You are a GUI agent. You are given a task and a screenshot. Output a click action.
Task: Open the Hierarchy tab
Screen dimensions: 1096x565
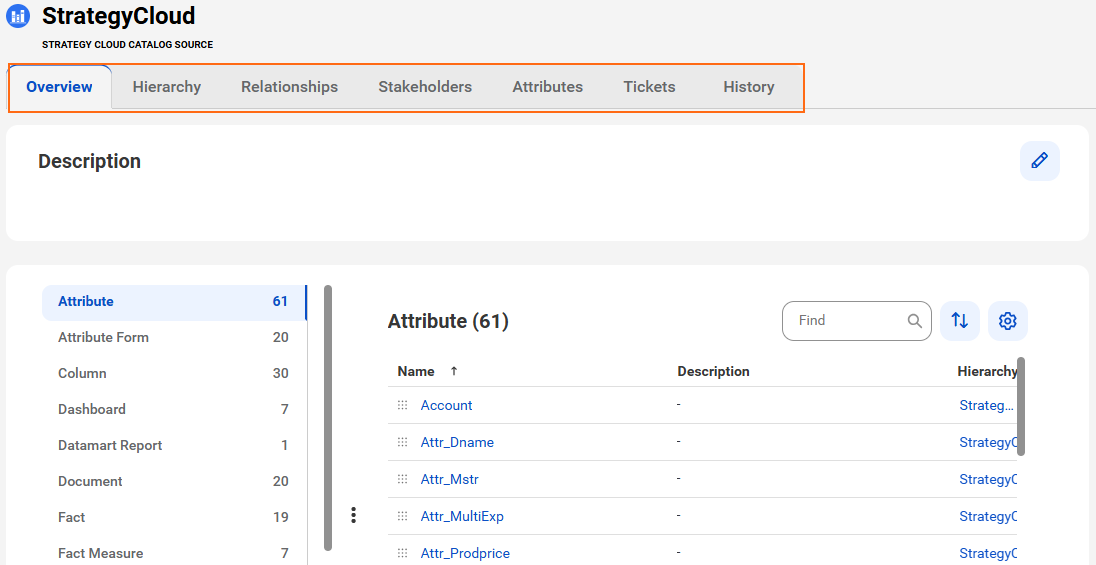(x=166, y=87)
